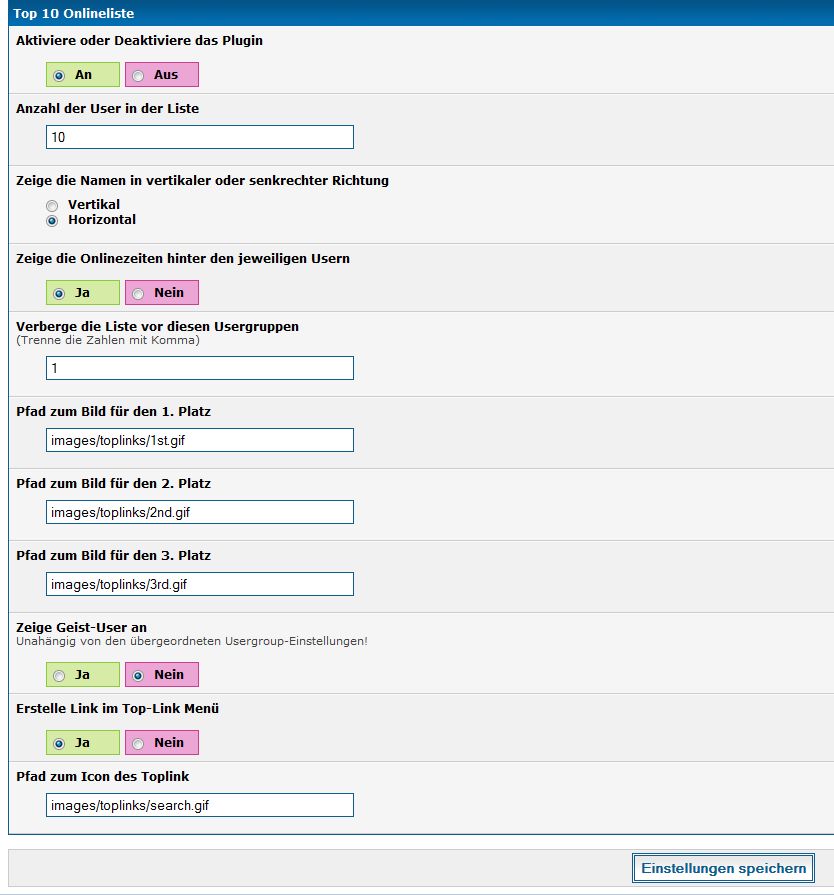Screen dimensions: 834x895
Task: Click the hidden Usergruppen input field
Action: coord(200,368)
